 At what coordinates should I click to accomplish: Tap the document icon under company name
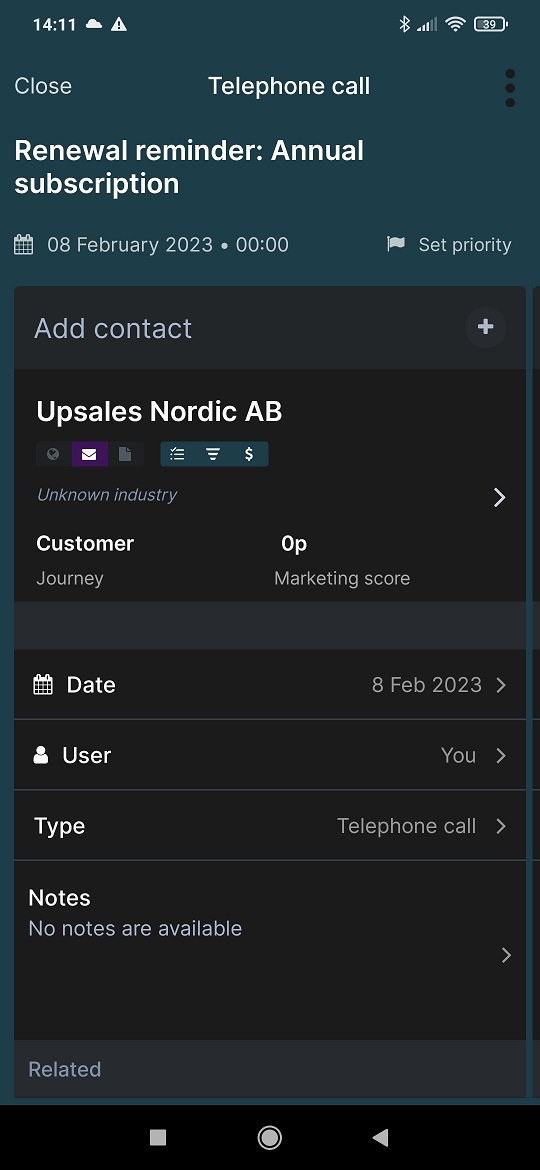click(x=125, y=454)
